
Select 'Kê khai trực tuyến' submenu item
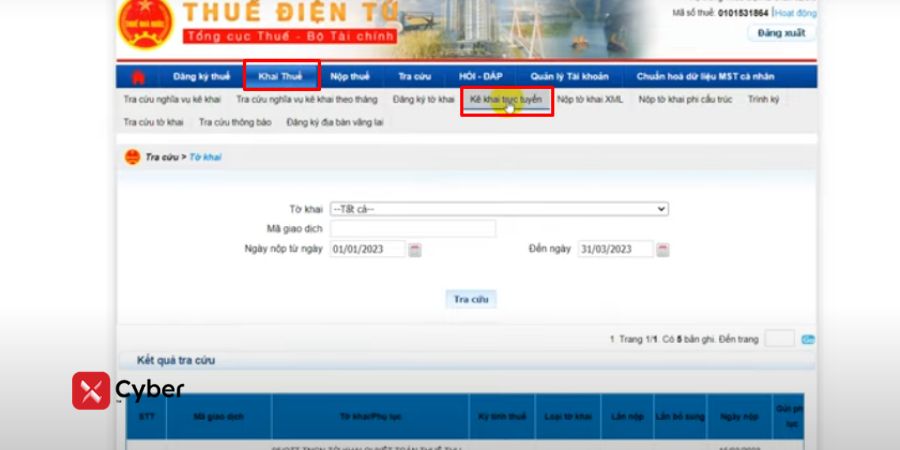(x=506, y=100)
